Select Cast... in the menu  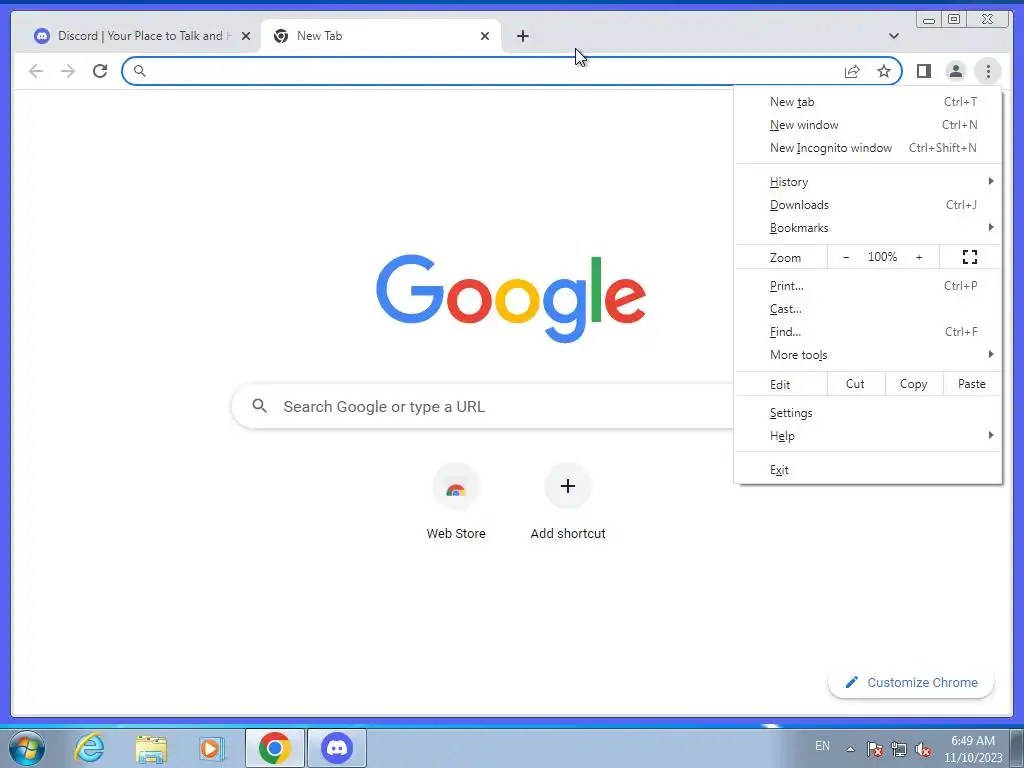pyautogui.click(x=868, y=309)
